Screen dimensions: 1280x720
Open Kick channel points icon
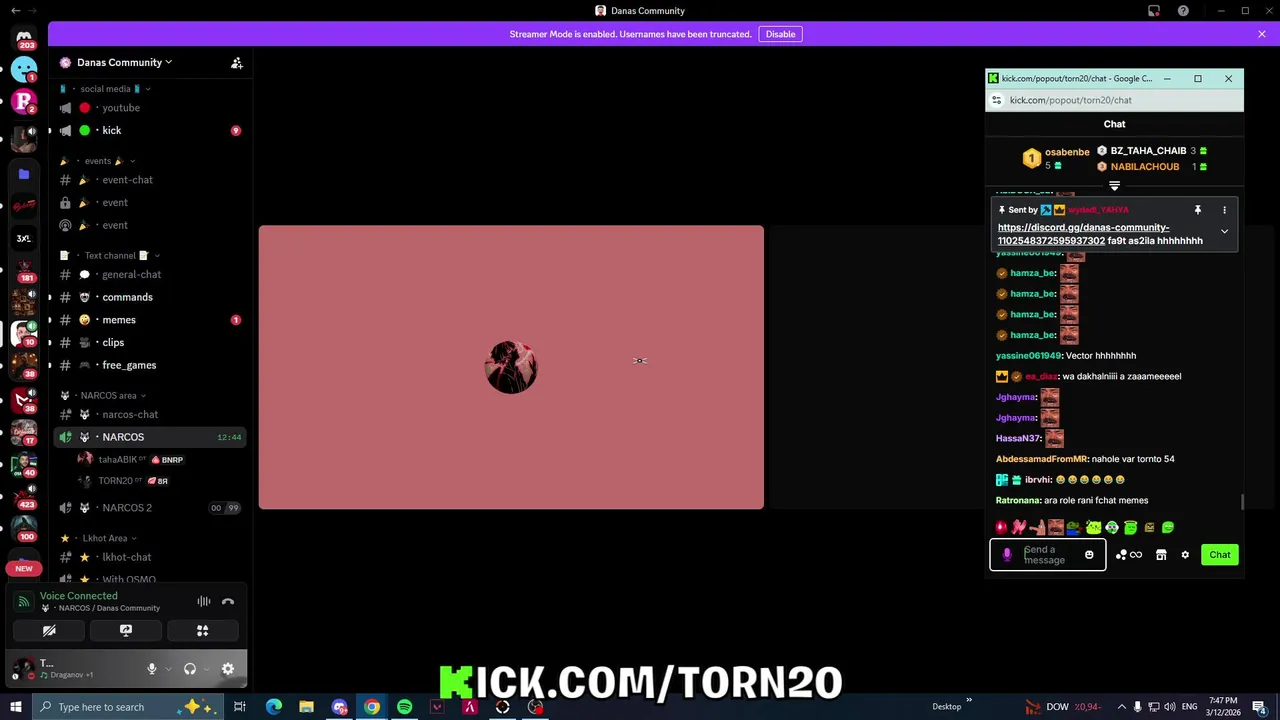(1129, 555)
